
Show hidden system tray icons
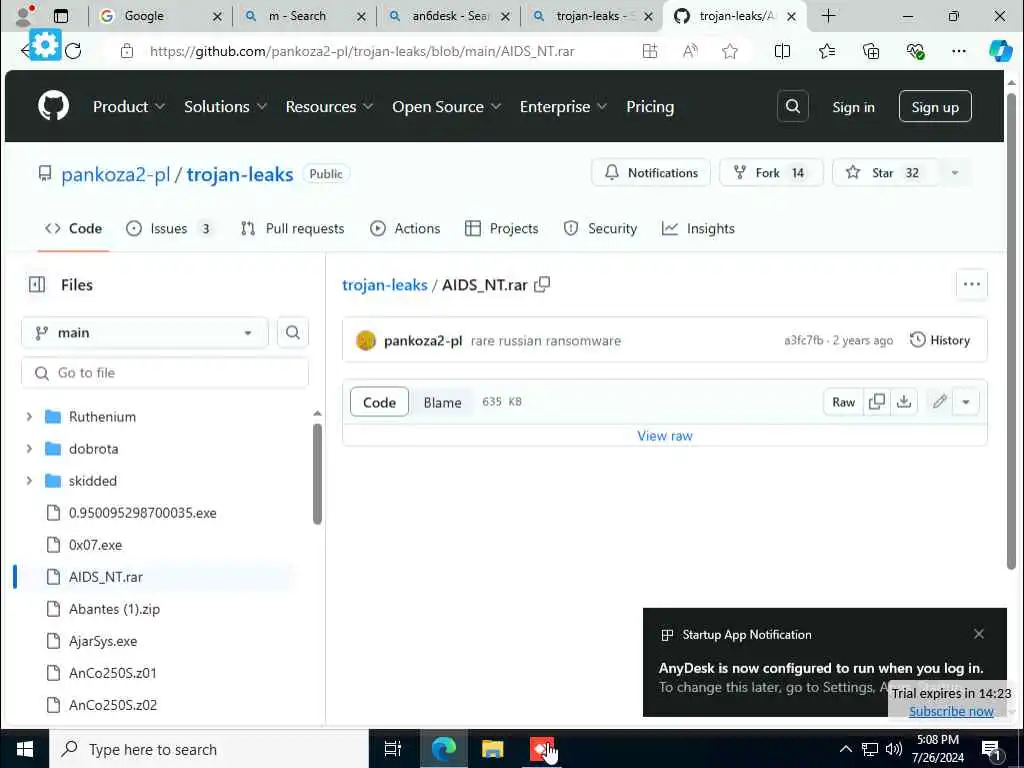tap(845, 749)
